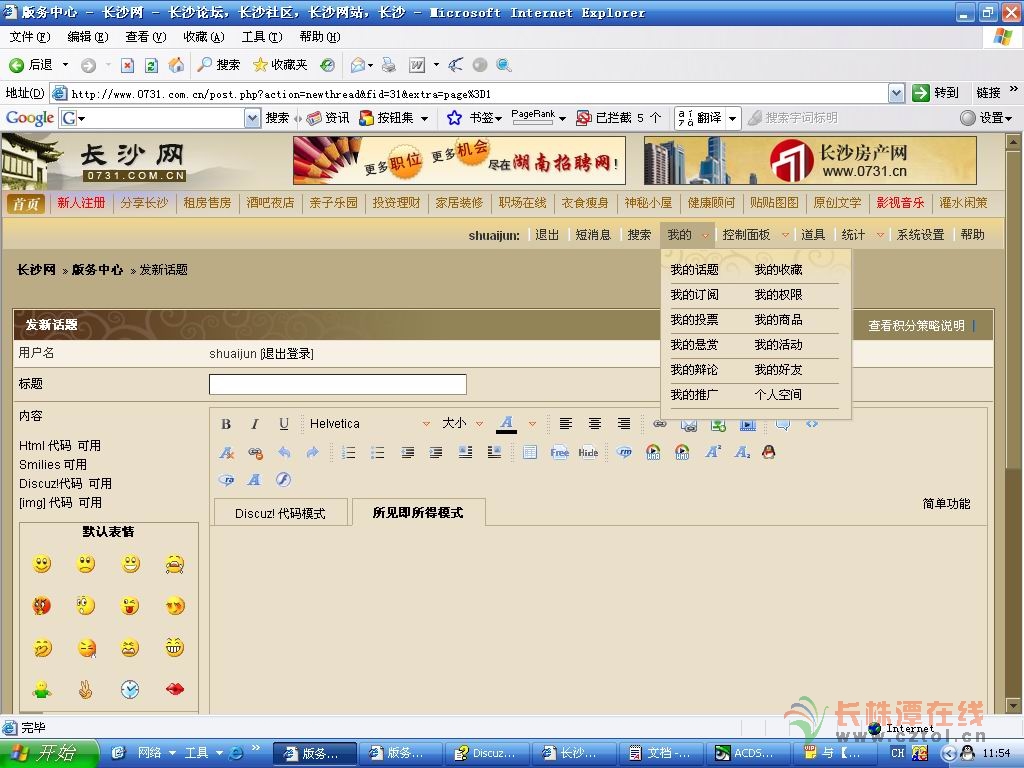
Task: Switch to Discuz! 代码模式 tab
Action: [x=280, y=513]
